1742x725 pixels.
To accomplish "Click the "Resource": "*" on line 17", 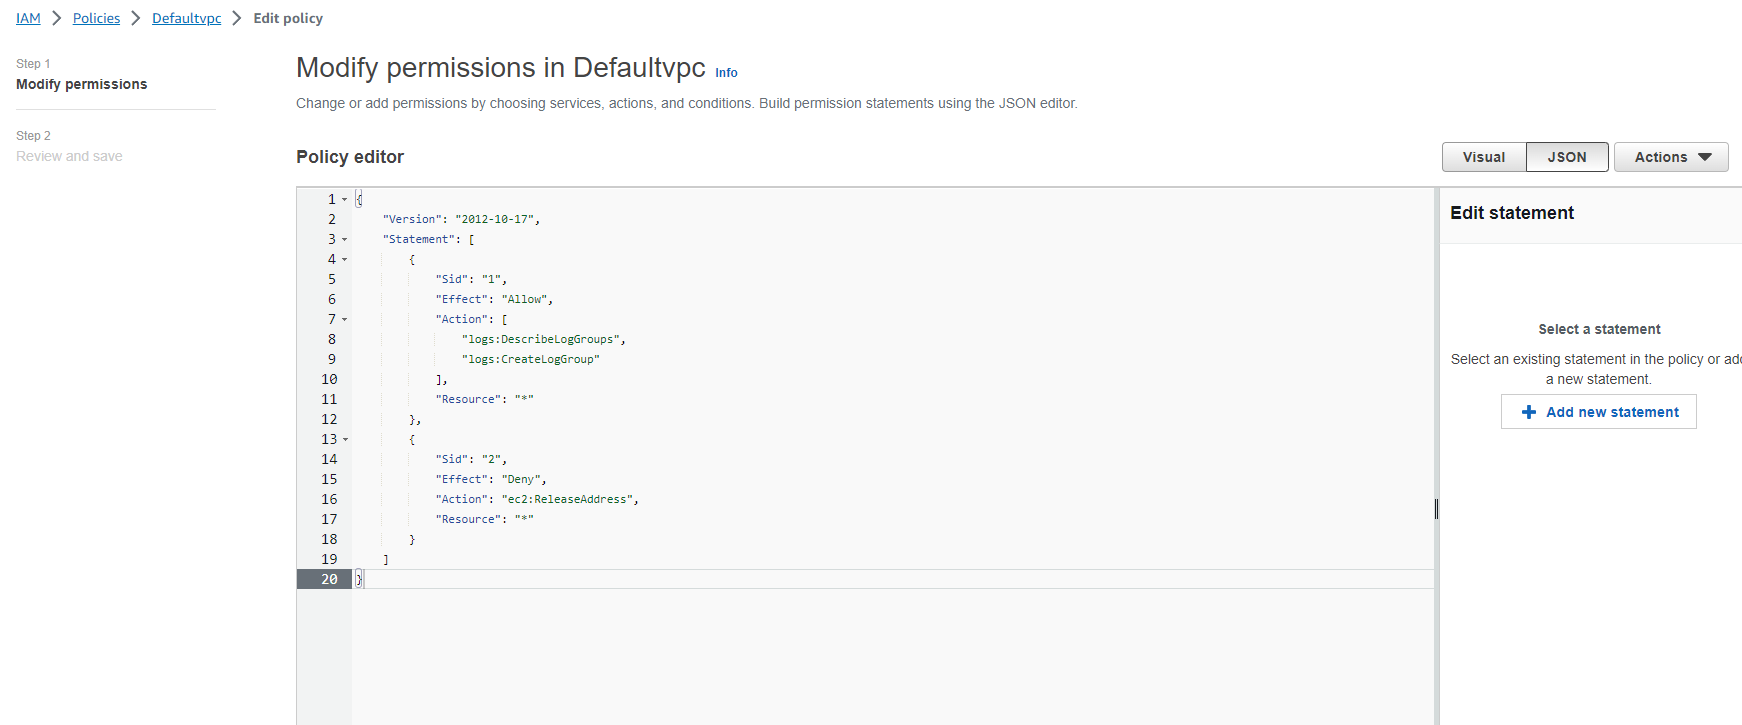I will coord(484,519).
